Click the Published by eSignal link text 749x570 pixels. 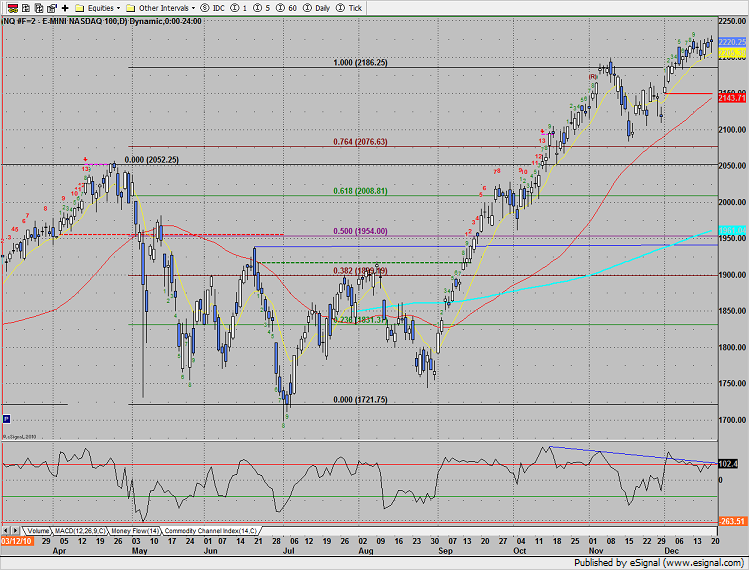(x=658, y=563)
